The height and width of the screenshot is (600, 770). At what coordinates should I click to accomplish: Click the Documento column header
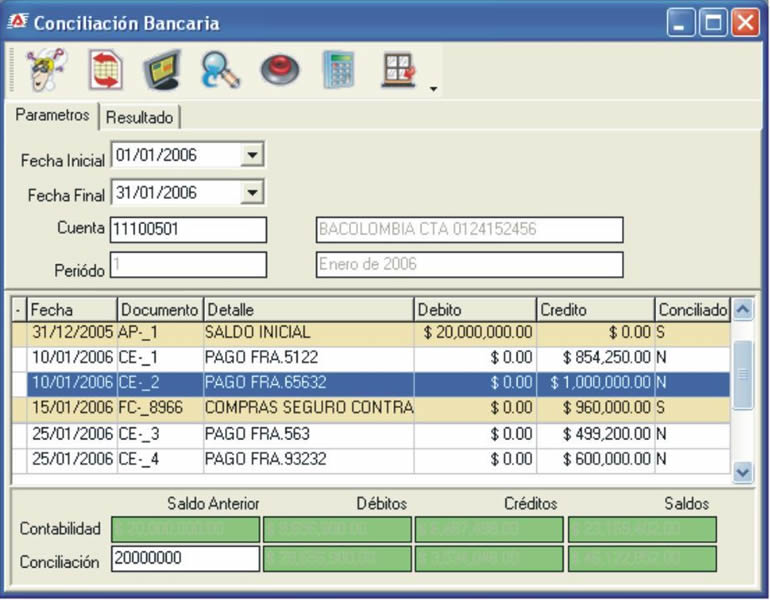pyautogui.click(x=160, y=310)
